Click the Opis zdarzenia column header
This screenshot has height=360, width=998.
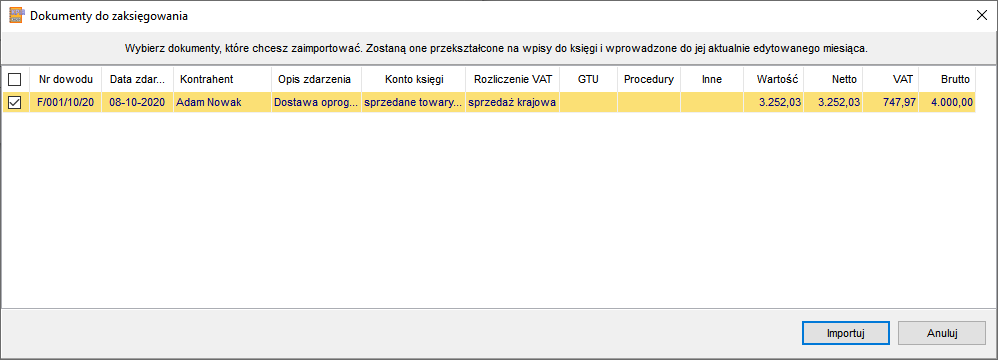pyautogui.click(x=316, y=80)
